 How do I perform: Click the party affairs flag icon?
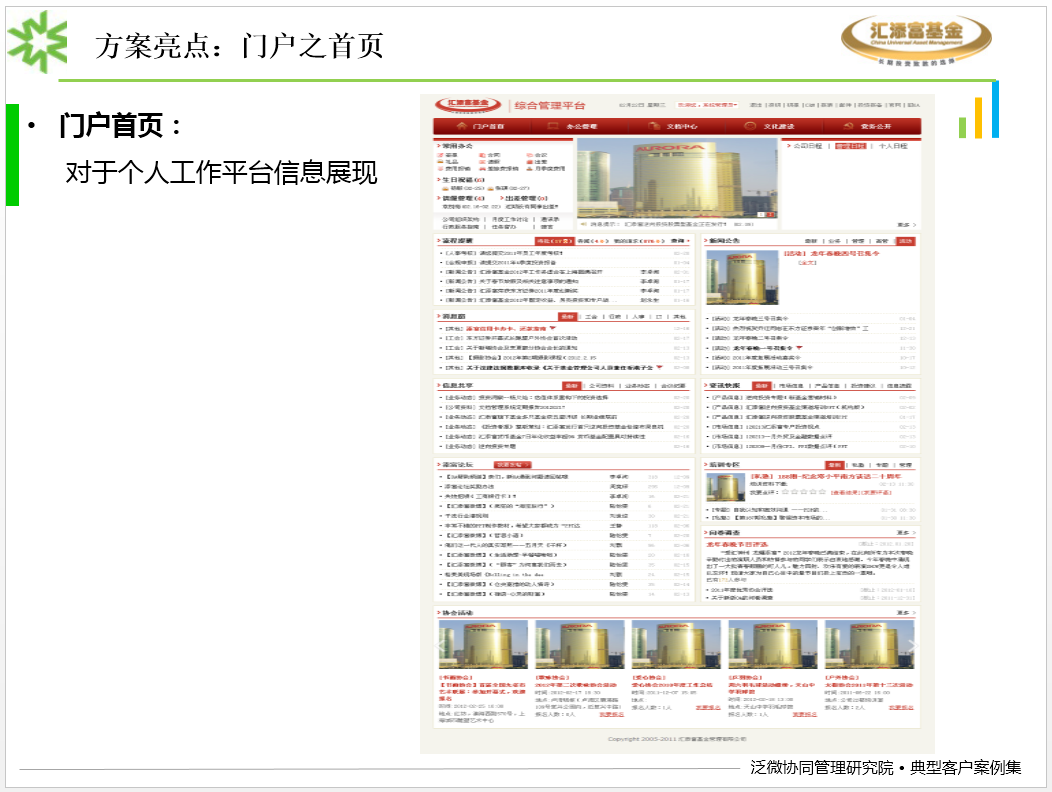pos(848,126)
